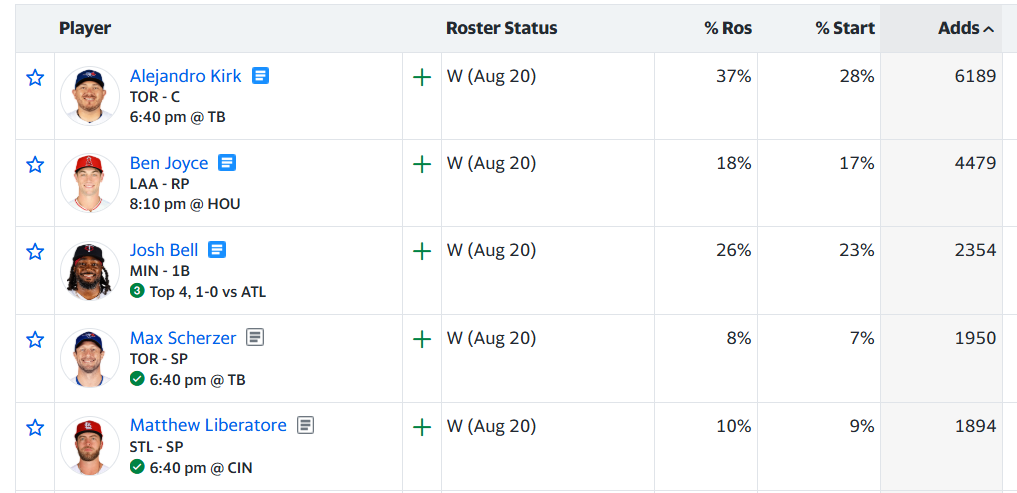The height and width of the screenshot is (493, 1017).
Task: Click Ben Joyce's headshot photo
Action: (90, 183)
